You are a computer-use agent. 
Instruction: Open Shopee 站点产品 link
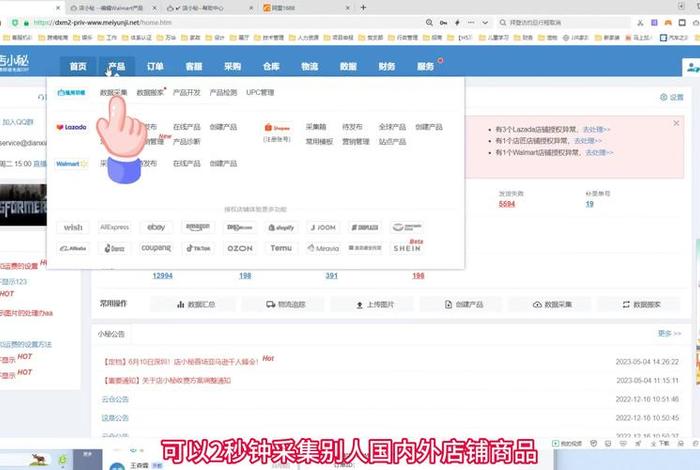pyautogui.click(x=392, y=141)
